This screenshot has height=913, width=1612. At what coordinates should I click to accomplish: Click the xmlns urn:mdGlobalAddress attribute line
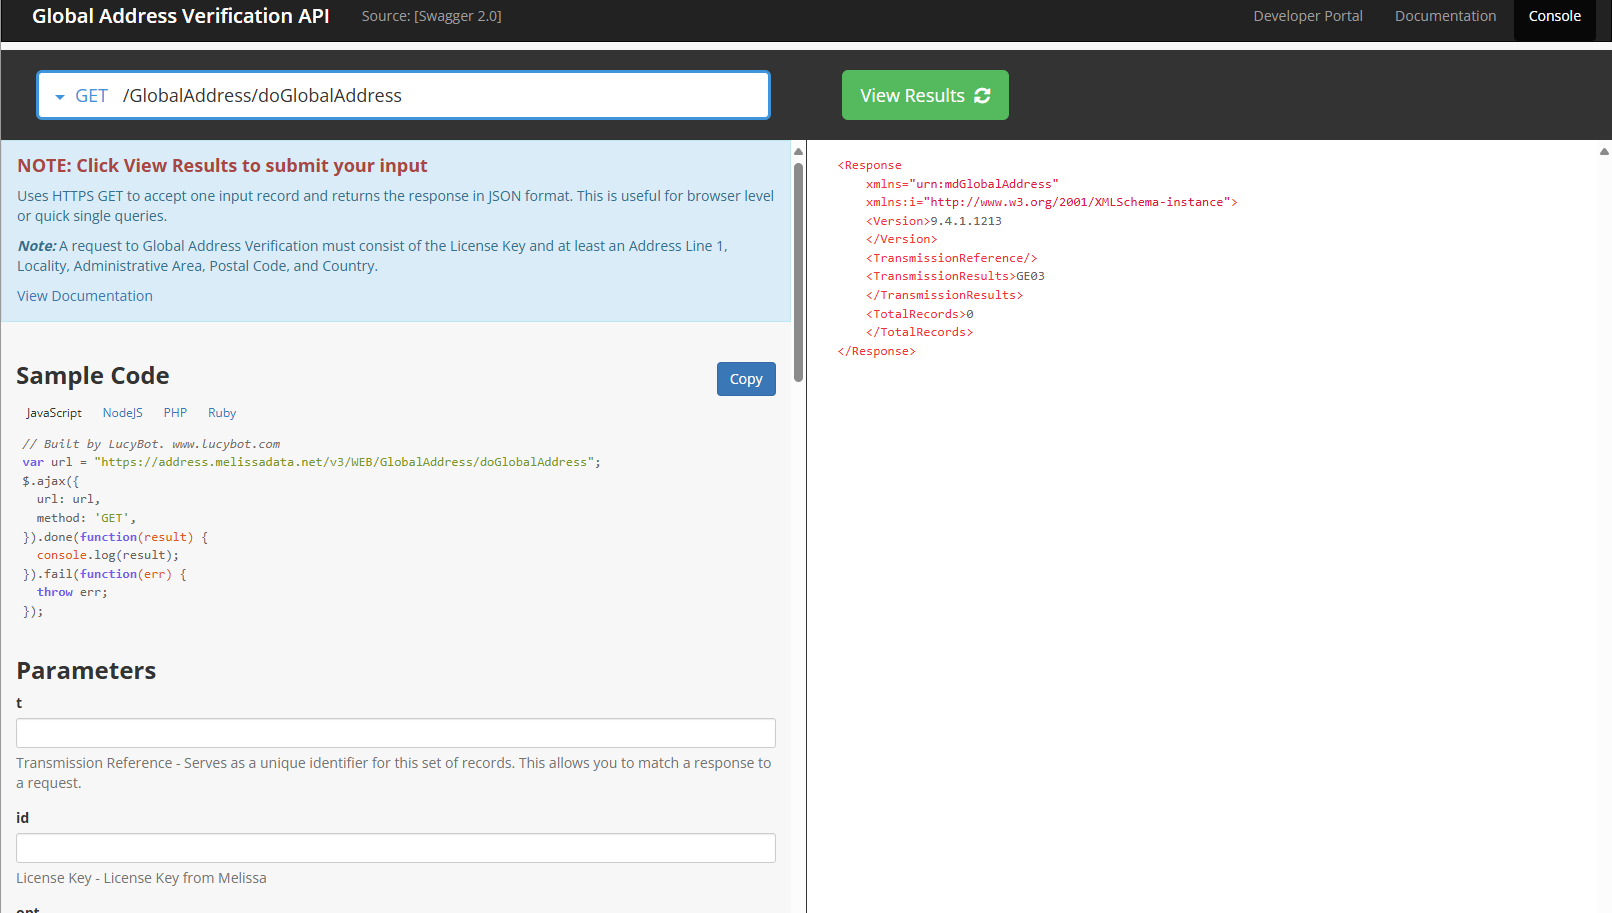(962, 184)
